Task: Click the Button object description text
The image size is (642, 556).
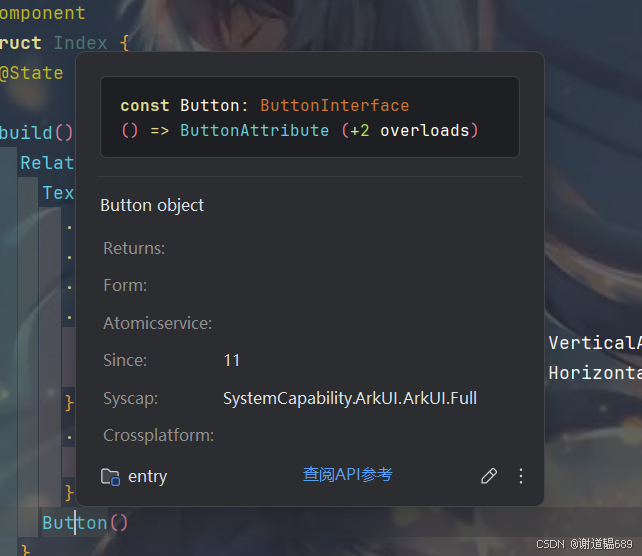Action: [x=152, y=205]
